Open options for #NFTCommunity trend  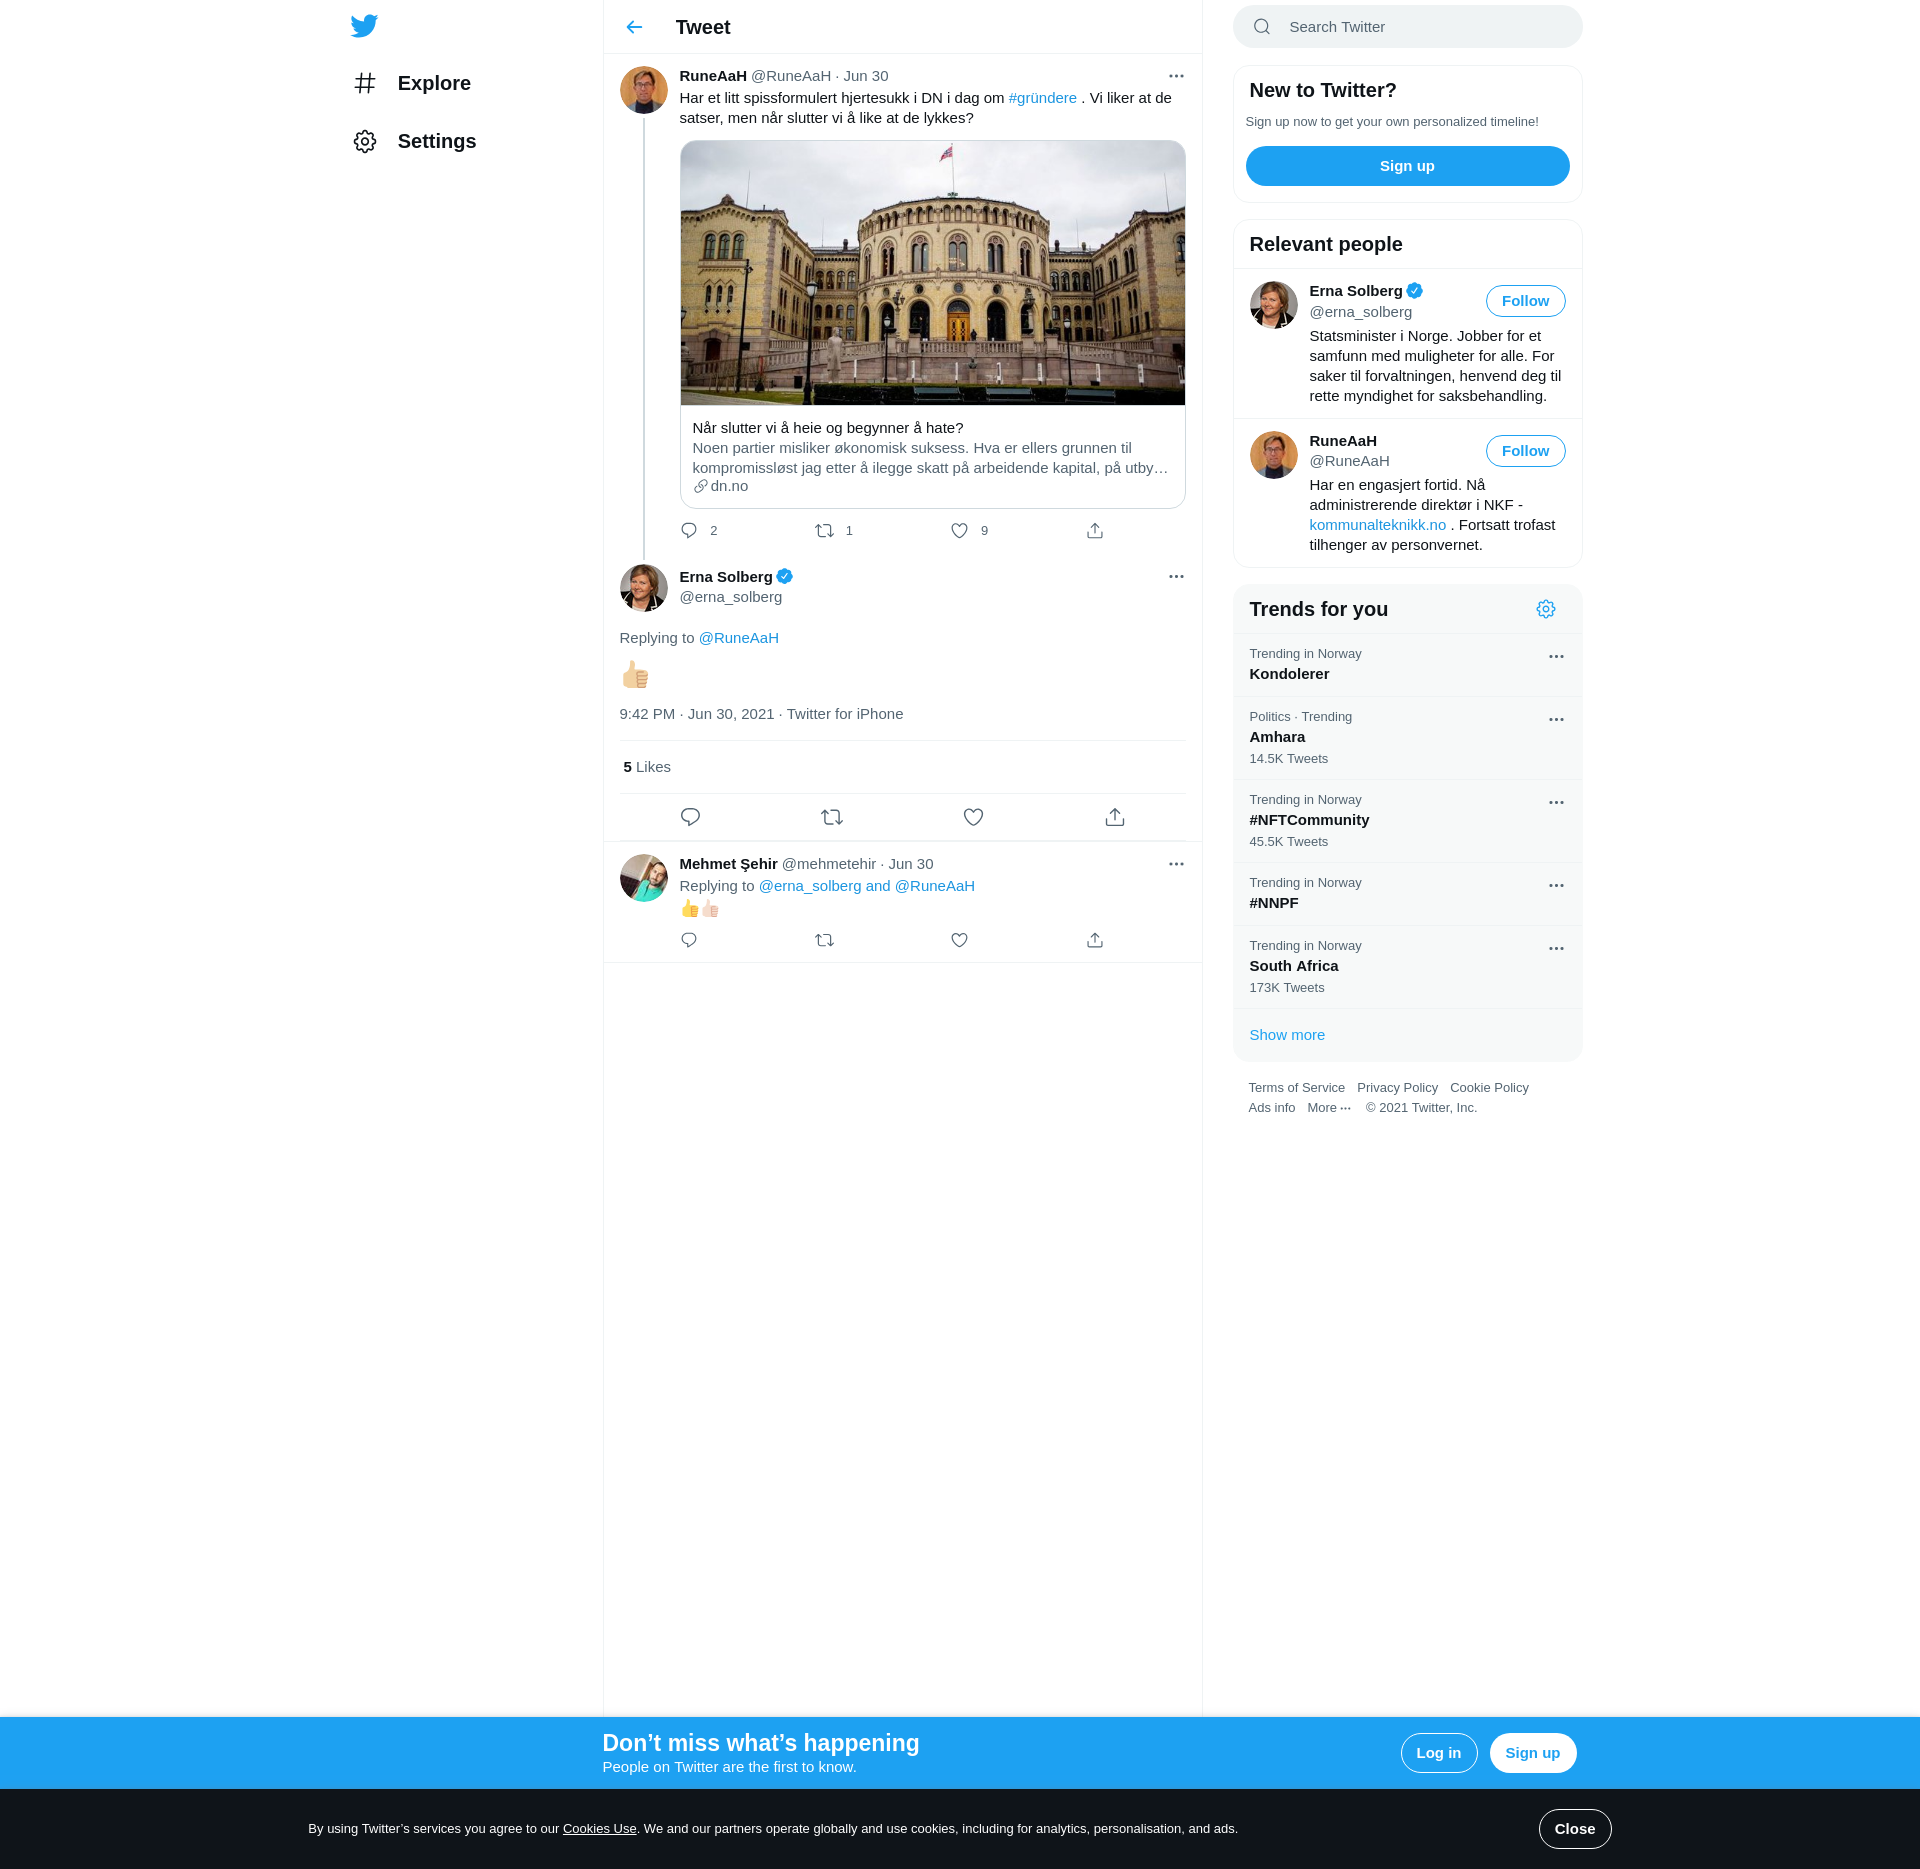click(x=1556, y=803)
